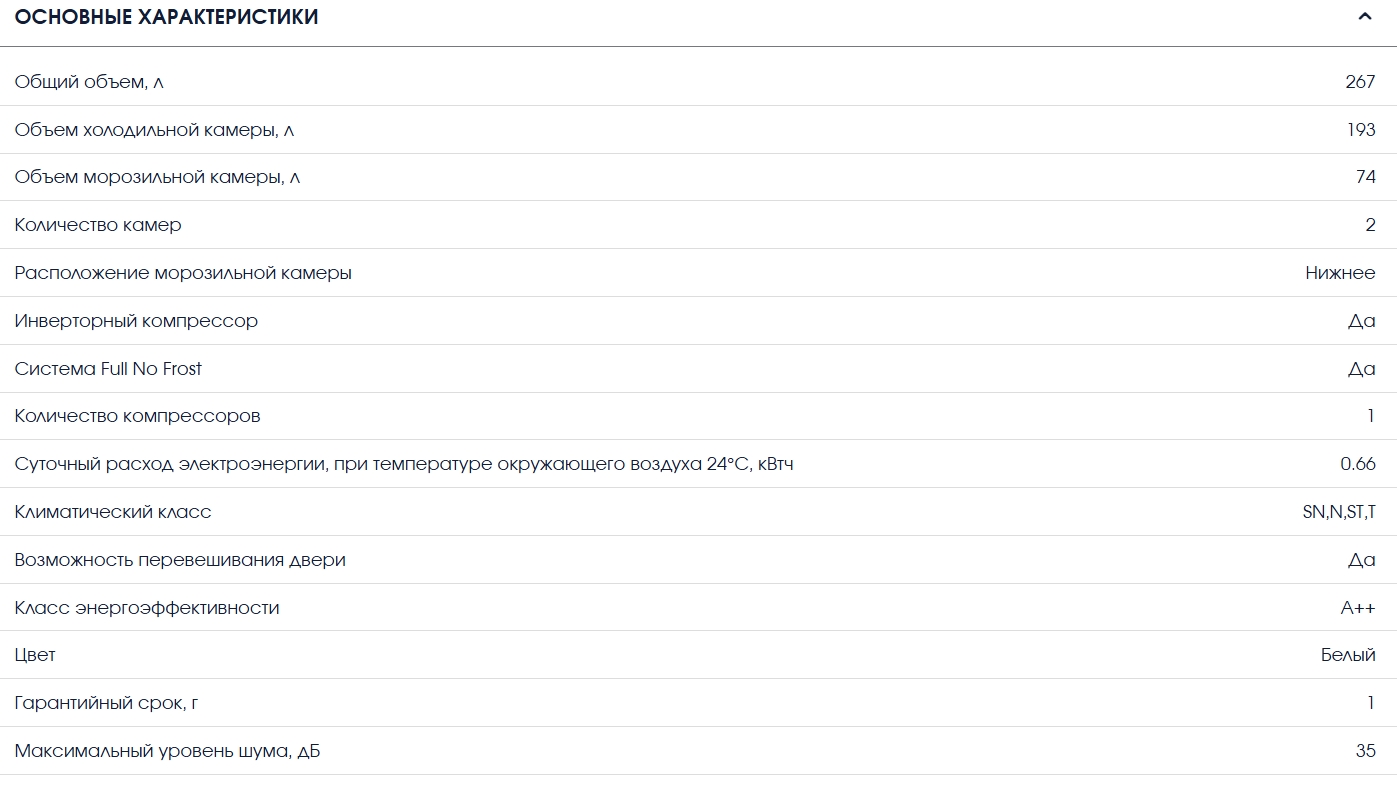This screenshot has width=1397, height=785.
Task: Select 'Объем холодильной камеры, л' row label
Action: 154,130
